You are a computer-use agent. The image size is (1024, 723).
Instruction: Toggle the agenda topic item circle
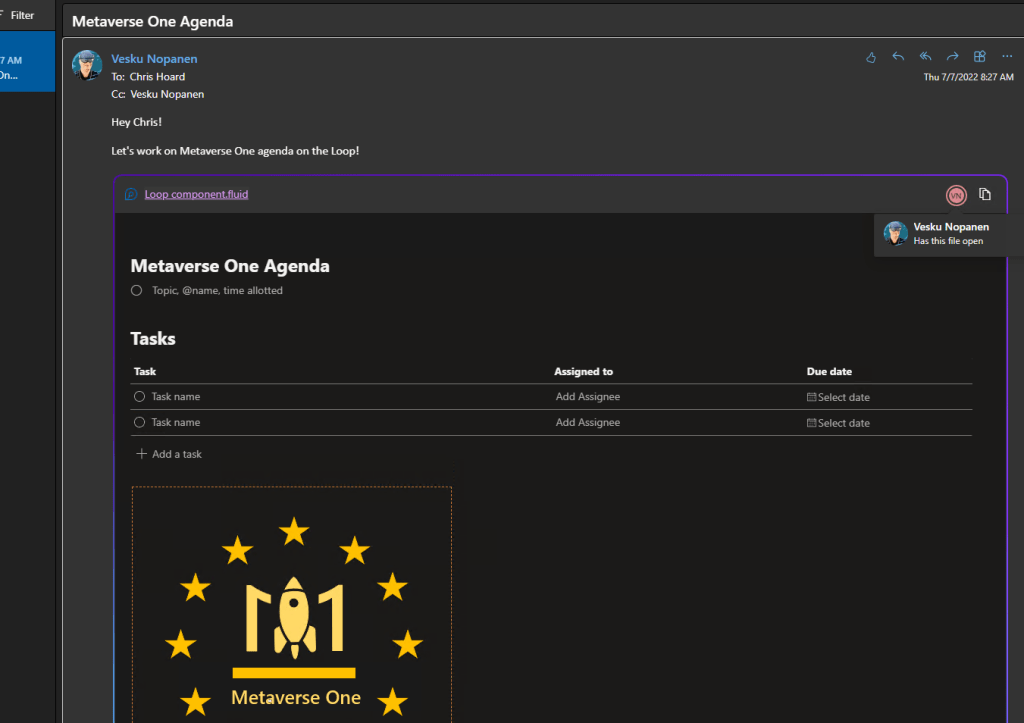137,291
